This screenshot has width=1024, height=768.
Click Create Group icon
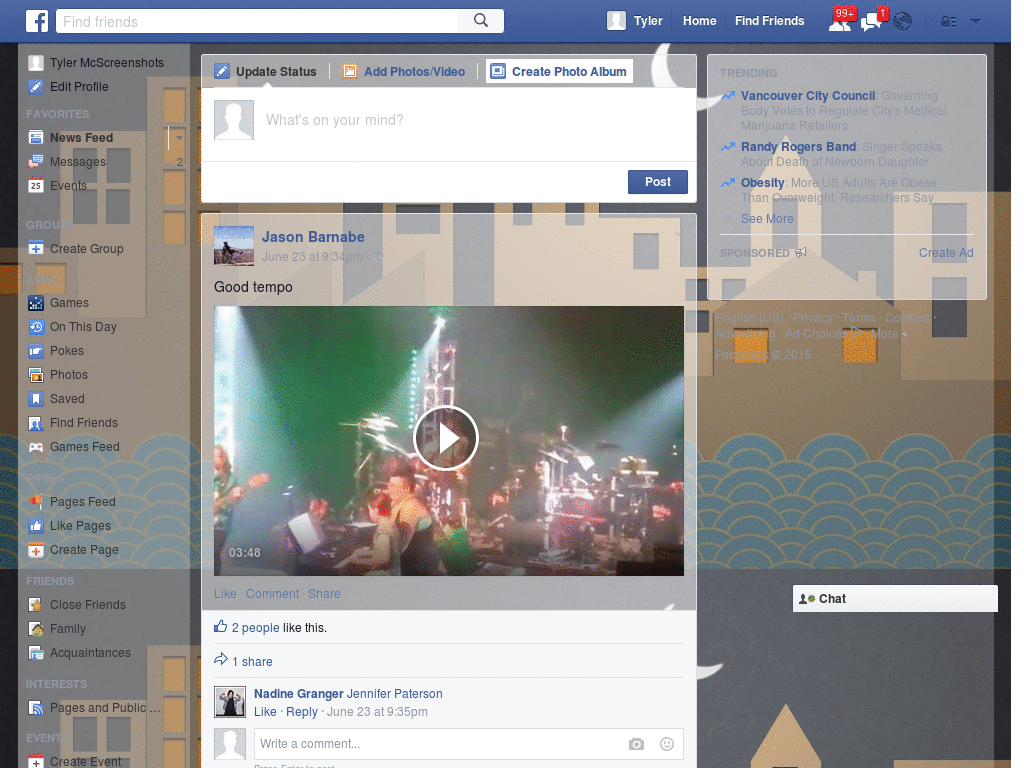36,249
